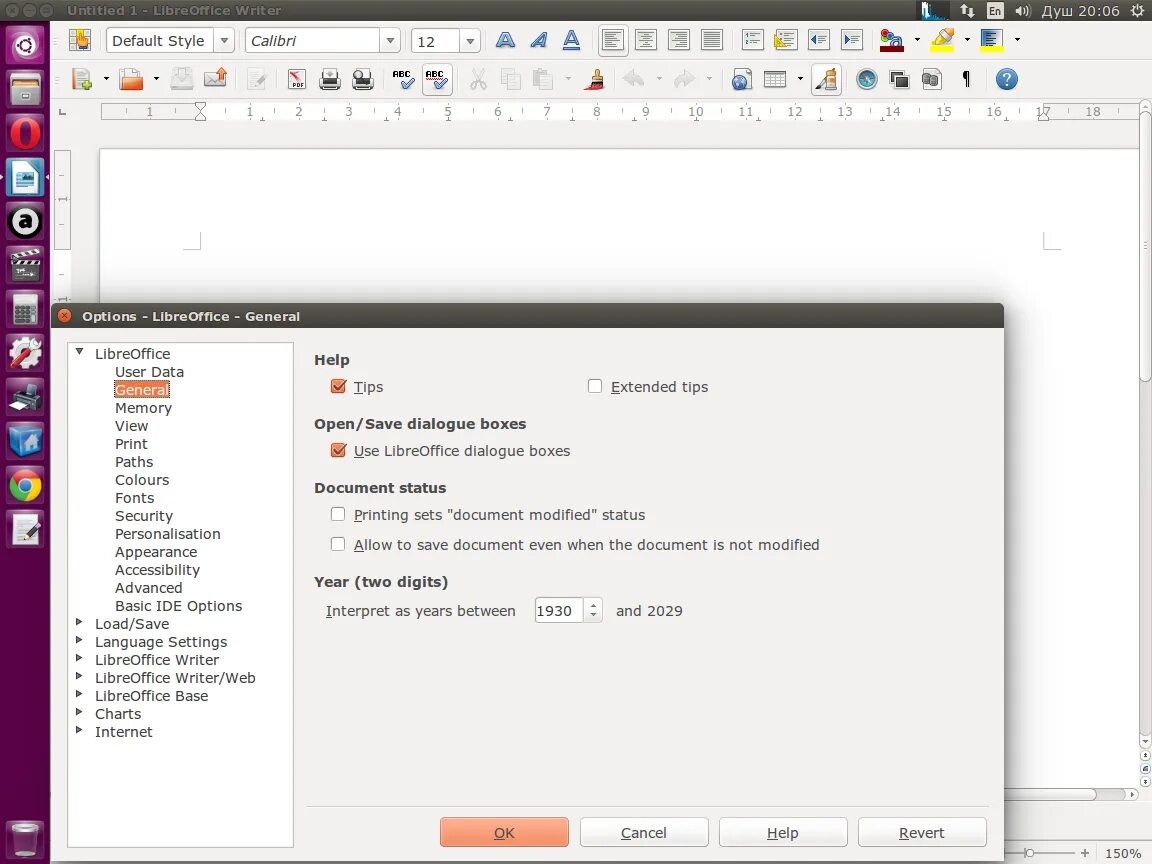Viewport: 1152px width, 864px height.
Task: Select Security in options tree
Action: pos(144,516)
